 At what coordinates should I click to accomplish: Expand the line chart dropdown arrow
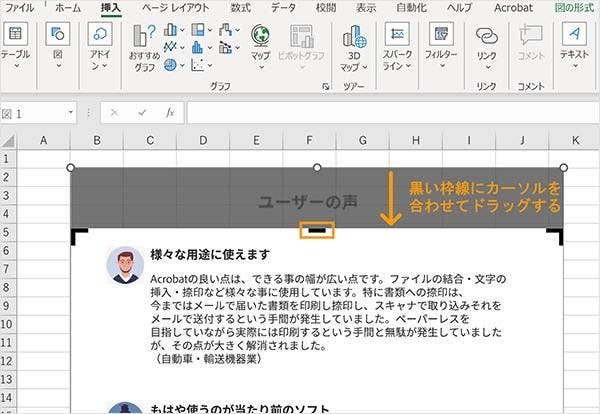coord(183,47)
